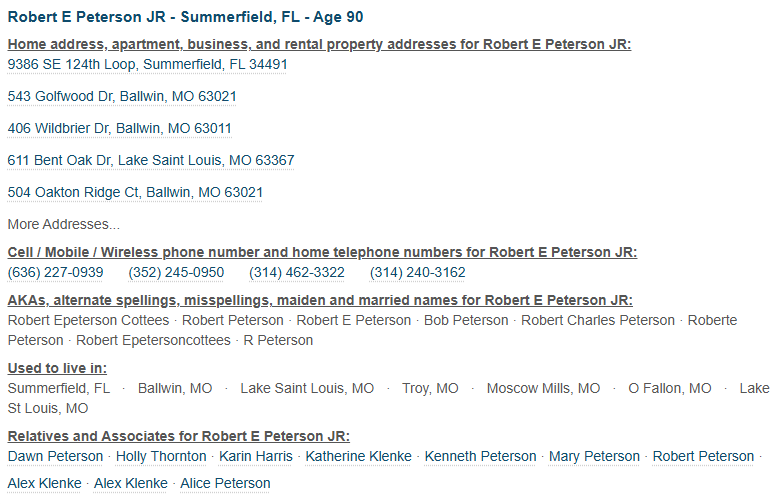Image resolution: width=778 pixels, height=504 pixels.
Task: Open relative Dawn Peterson's profile
Action: [x=55, y=456]
